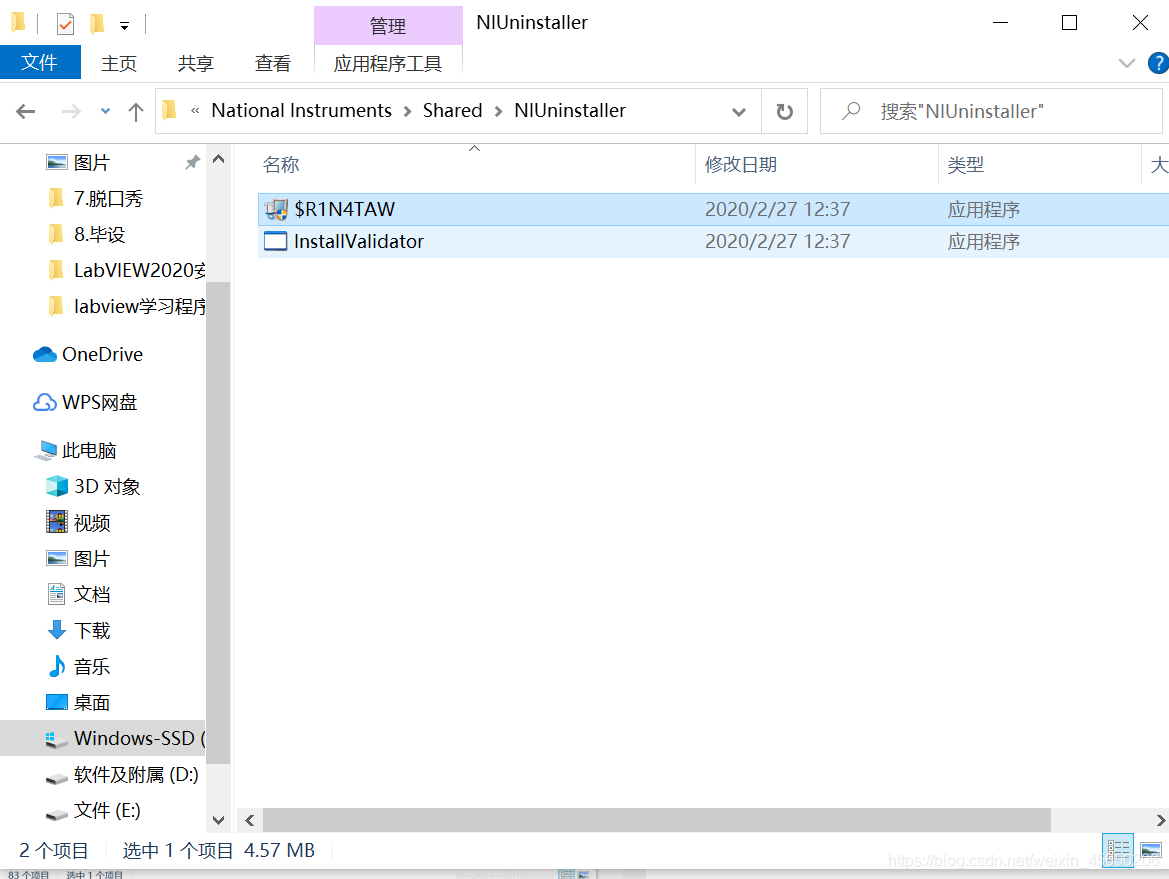Select the Windows-SSD drive
Image resolution: width=1169 pixels, height=879 pixels.
coord(103,738)
